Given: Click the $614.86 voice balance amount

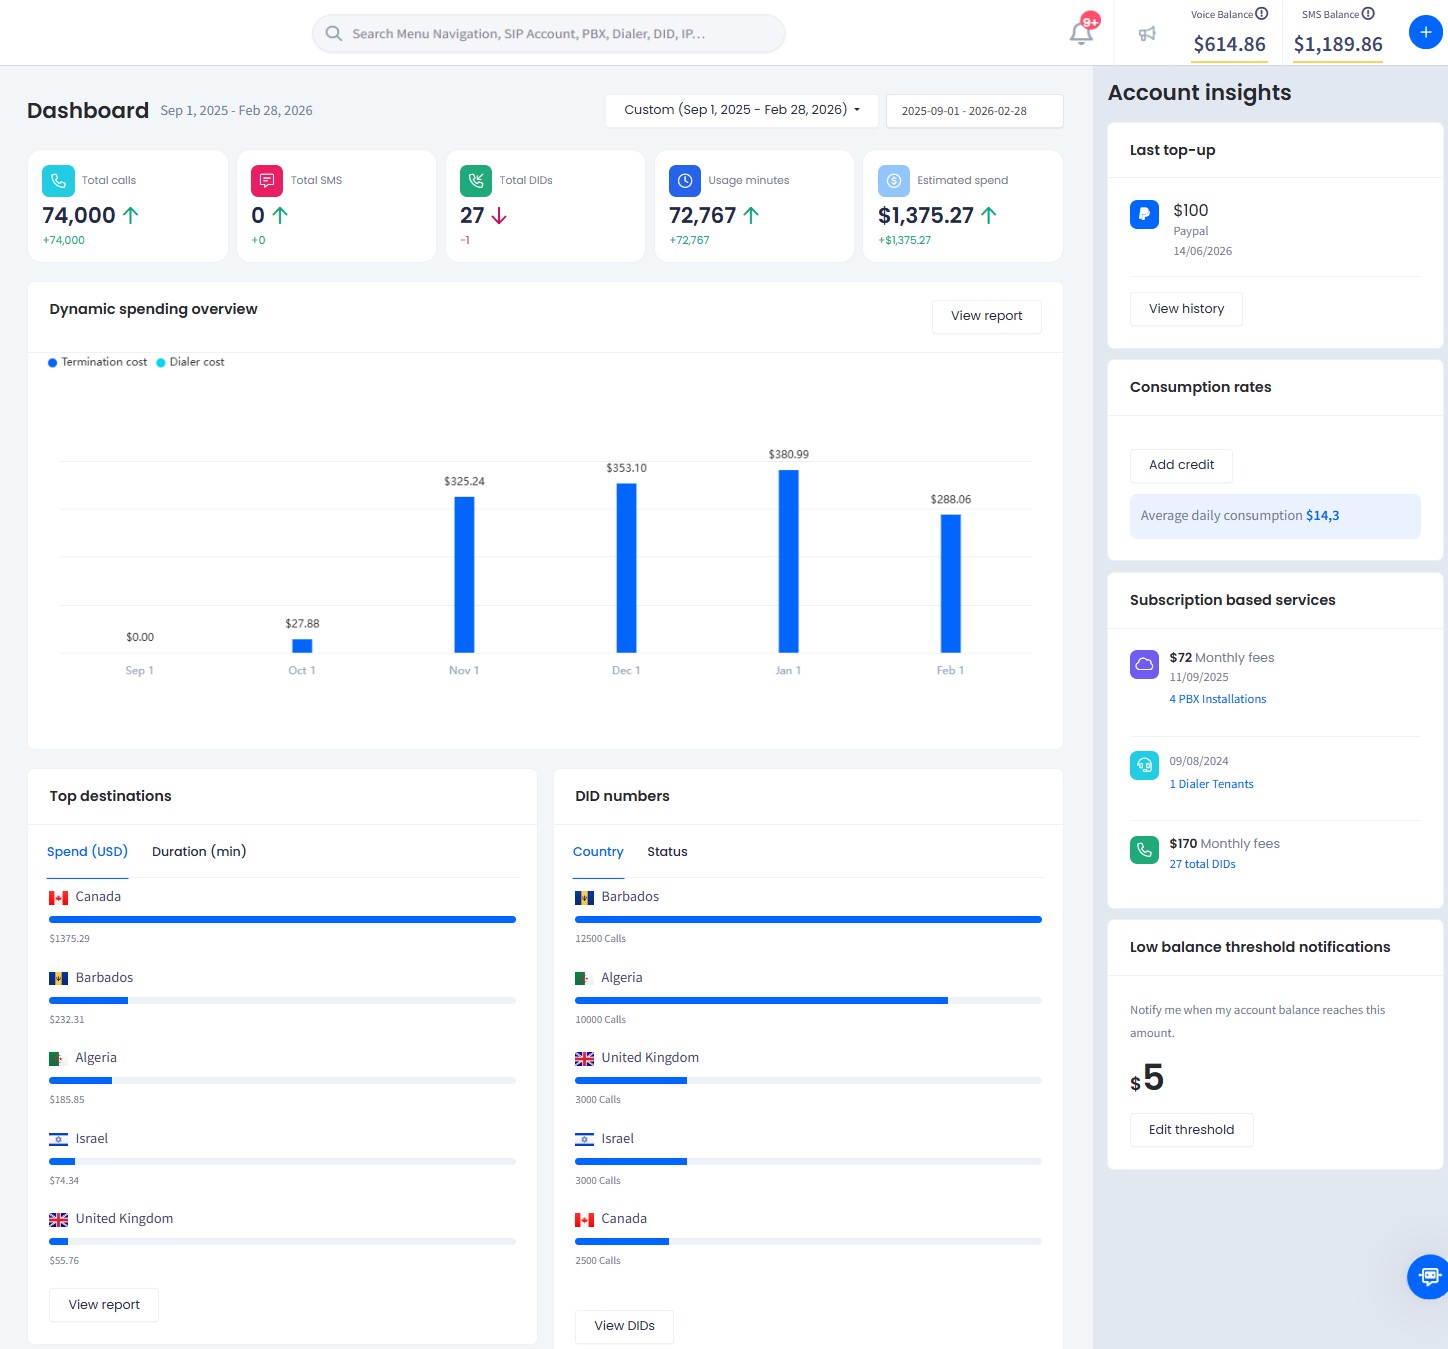Looking at the screenshot, I should (x=1229, y=44).
